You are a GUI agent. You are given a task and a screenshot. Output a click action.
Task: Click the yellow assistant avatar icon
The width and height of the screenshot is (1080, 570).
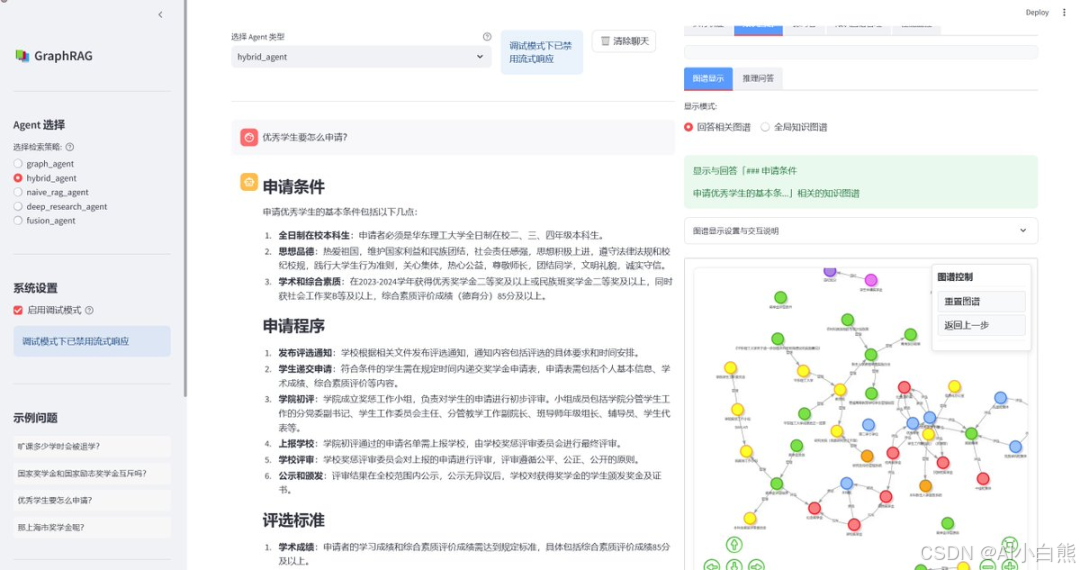(249, 182)
